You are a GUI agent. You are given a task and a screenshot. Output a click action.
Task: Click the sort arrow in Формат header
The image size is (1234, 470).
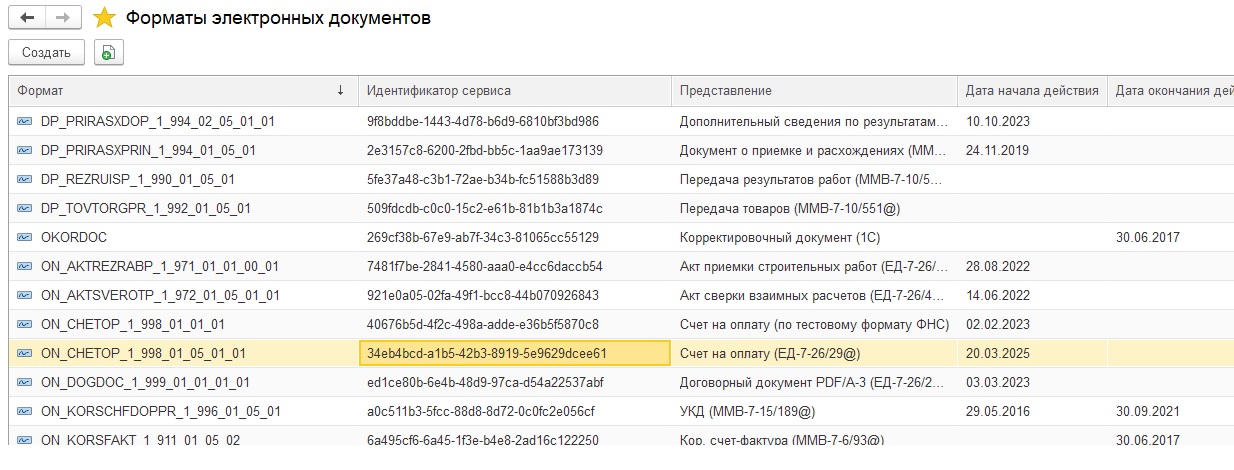[340, 90]
